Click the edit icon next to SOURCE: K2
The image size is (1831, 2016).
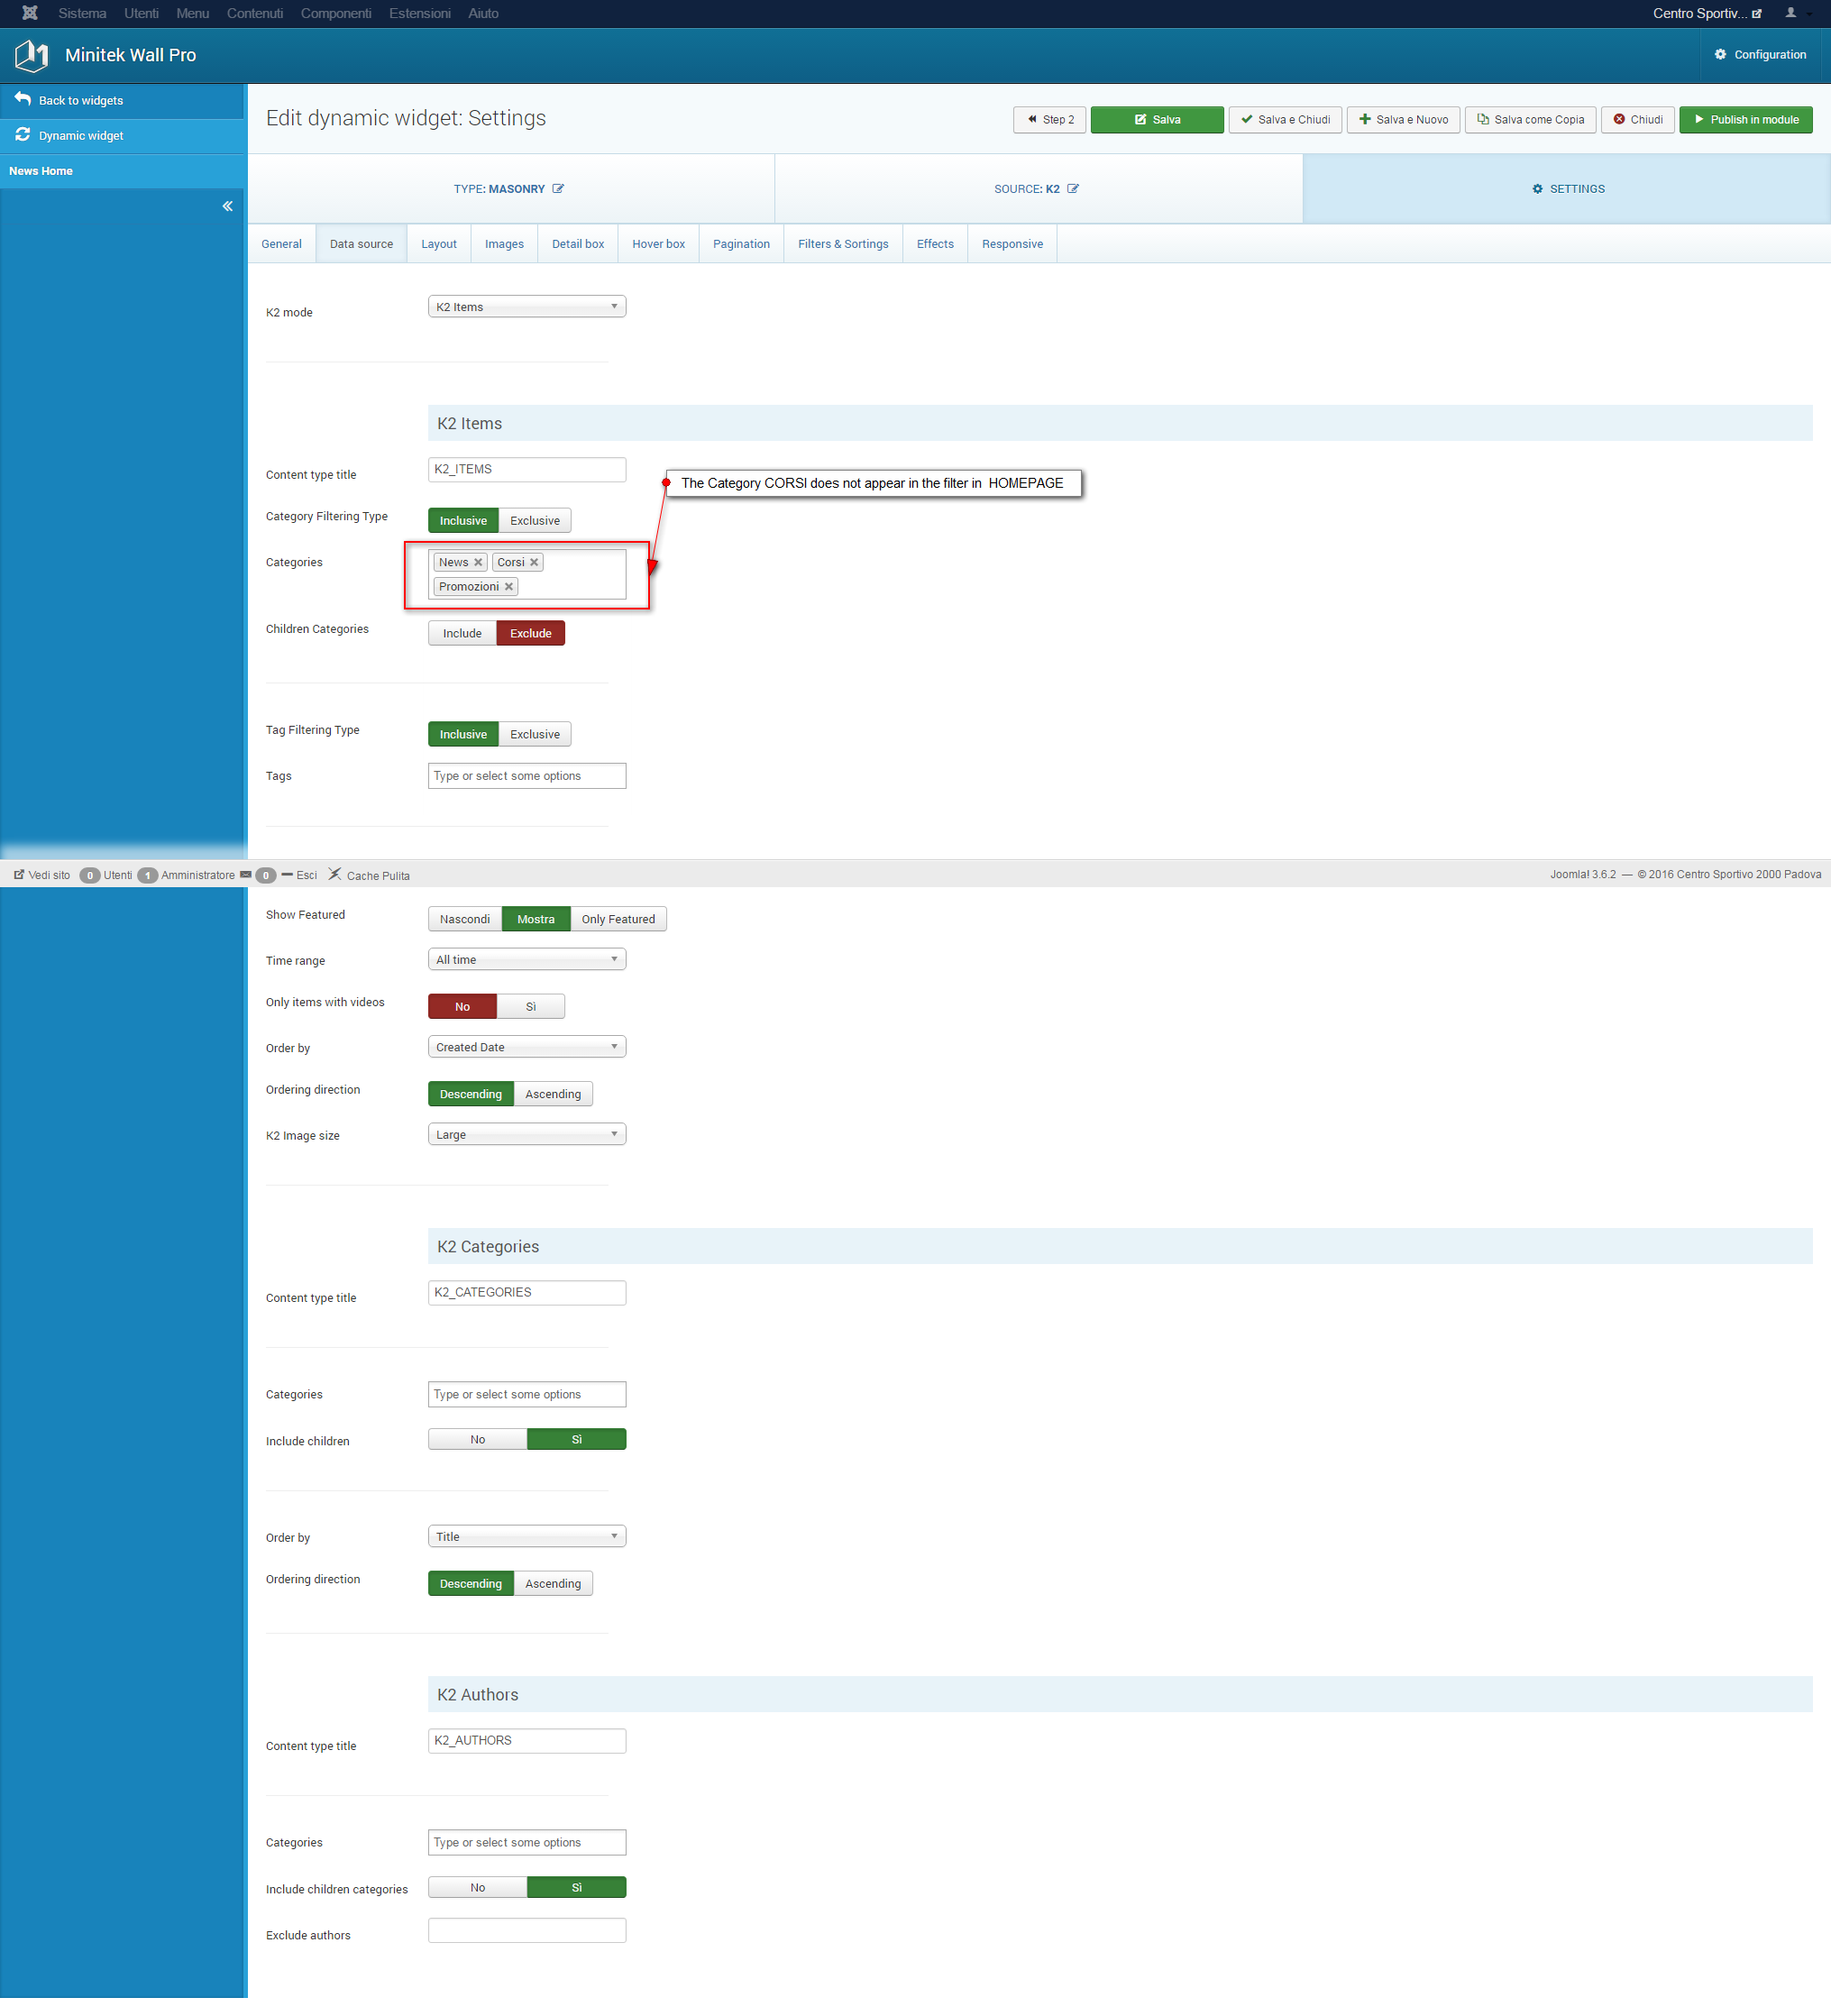pos(1073,189)
